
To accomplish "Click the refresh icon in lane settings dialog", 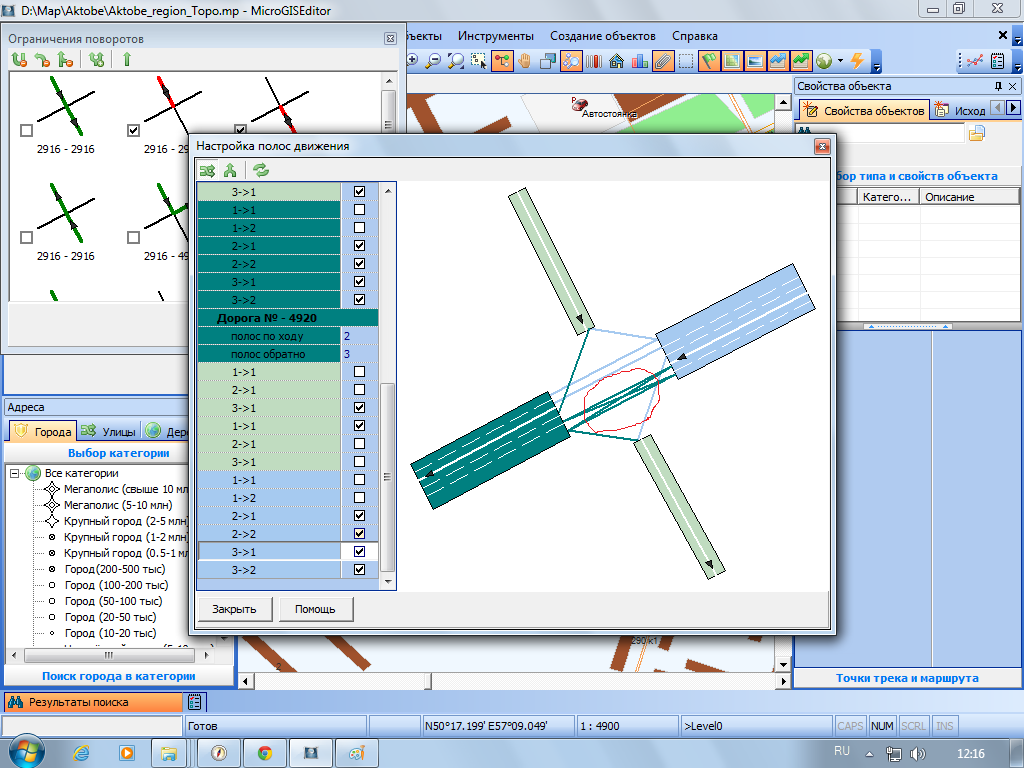I will point(260,170).
